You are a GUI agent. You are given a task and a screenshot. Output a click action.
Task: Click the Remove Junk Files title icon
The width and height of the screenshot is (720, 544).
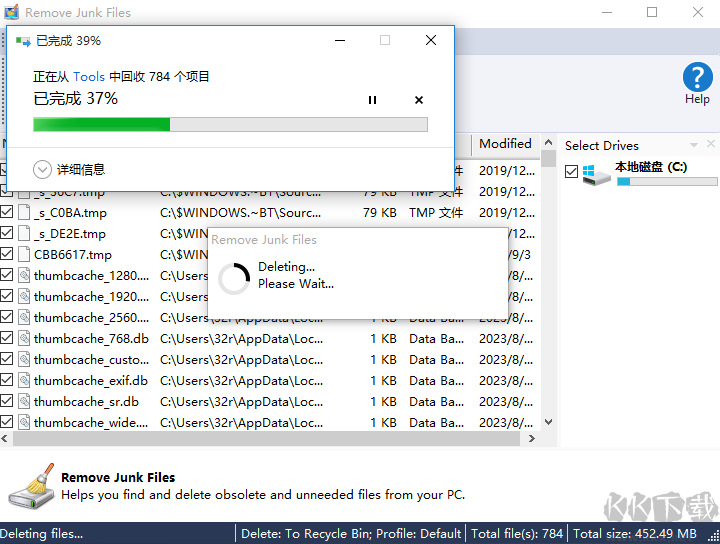11,11
